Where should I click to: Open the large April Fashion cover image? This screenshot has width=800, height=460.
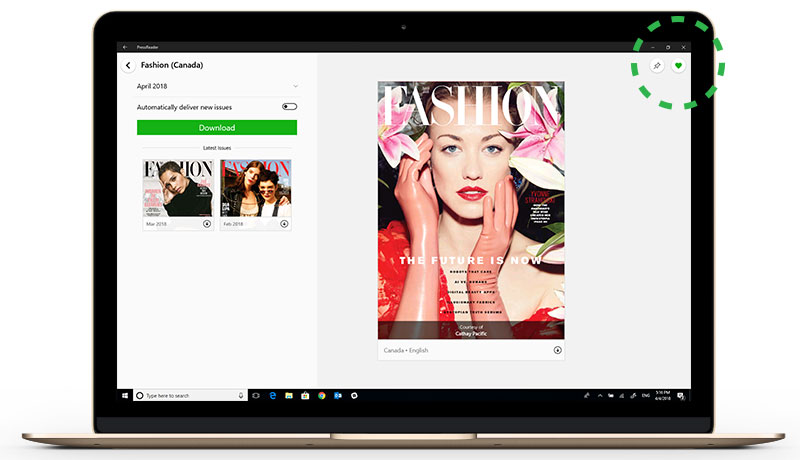471,210
